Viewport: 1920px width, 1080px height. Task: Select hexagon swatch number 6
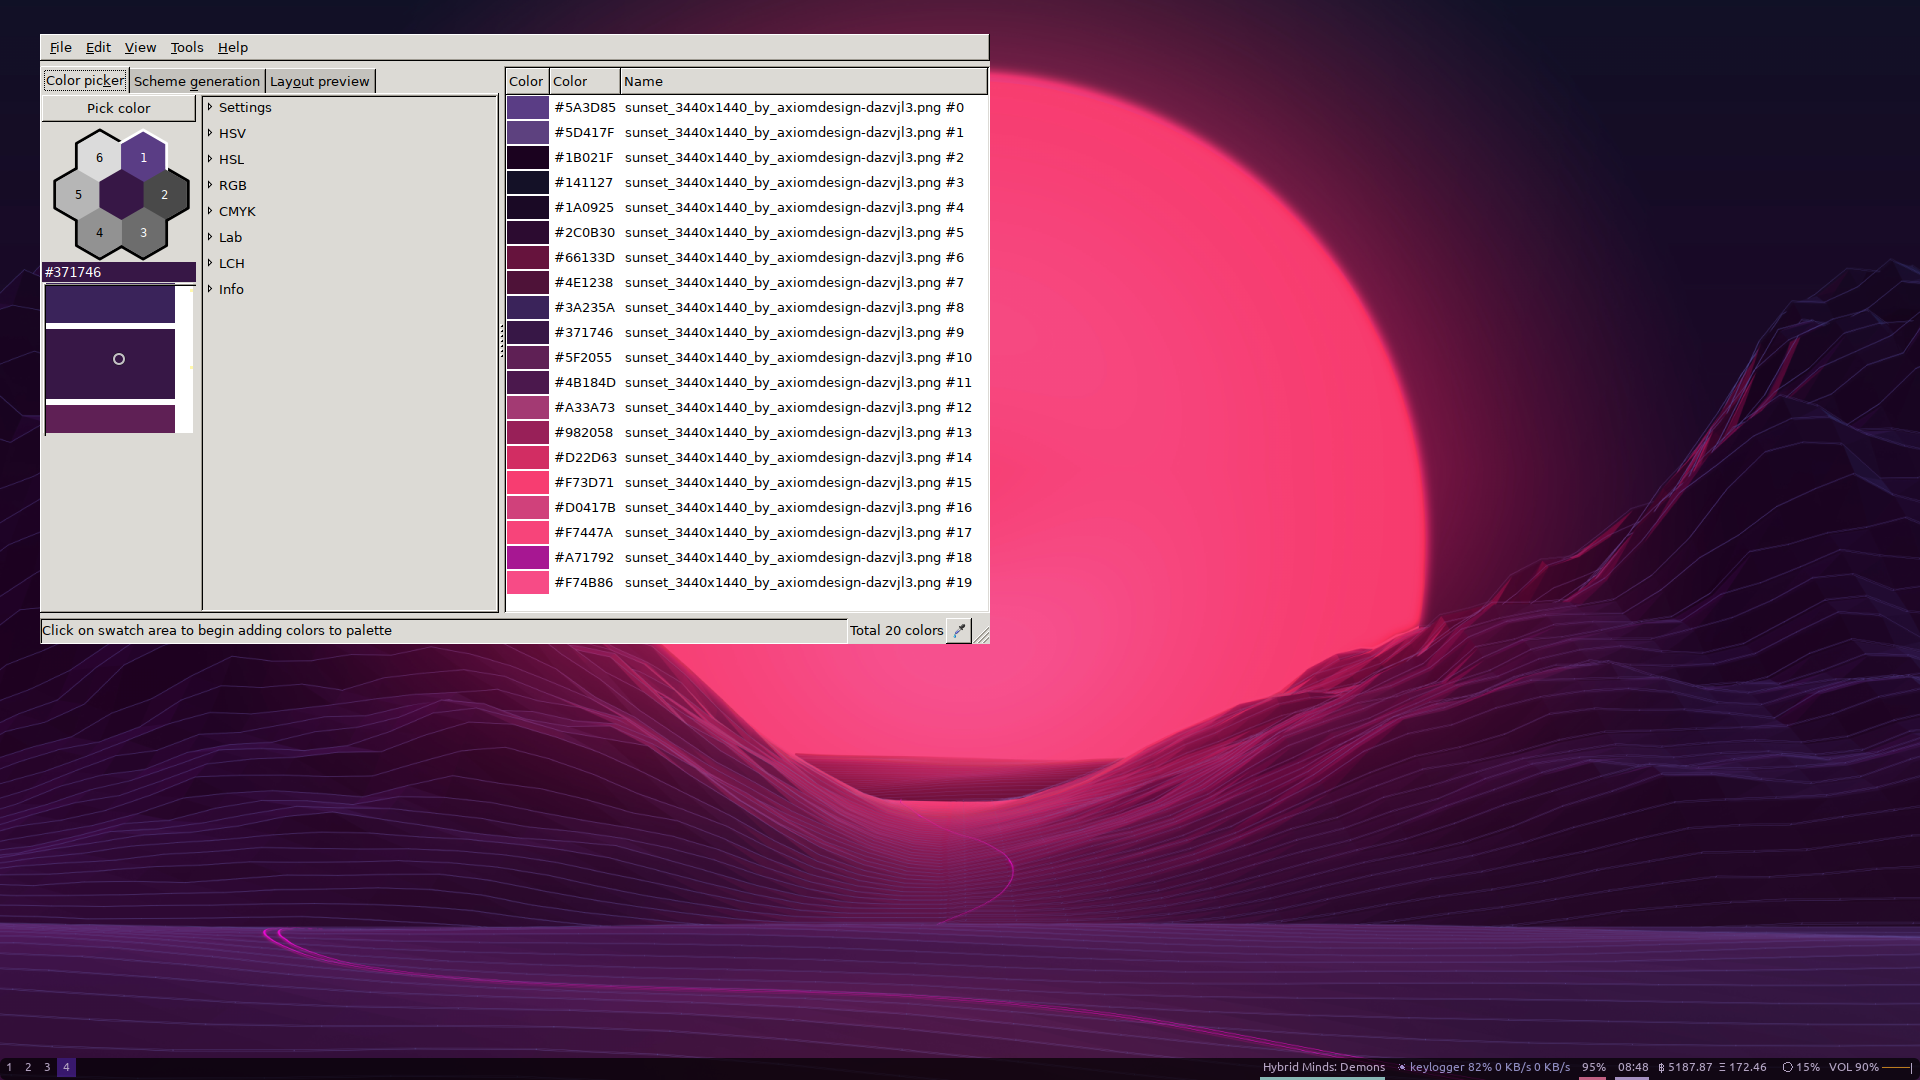99,157
